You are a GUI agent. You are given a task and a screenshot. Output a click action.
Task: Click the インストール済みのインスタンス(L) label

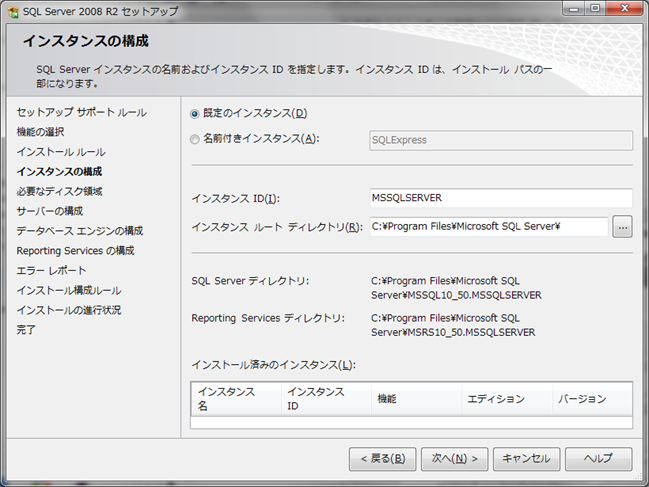pos(274,365)
